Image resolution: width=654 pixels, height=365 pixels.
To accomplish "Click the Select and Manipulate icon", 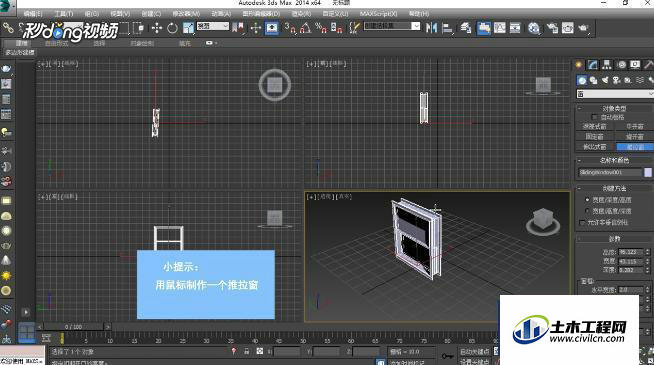I will click(x=256, y=28).
